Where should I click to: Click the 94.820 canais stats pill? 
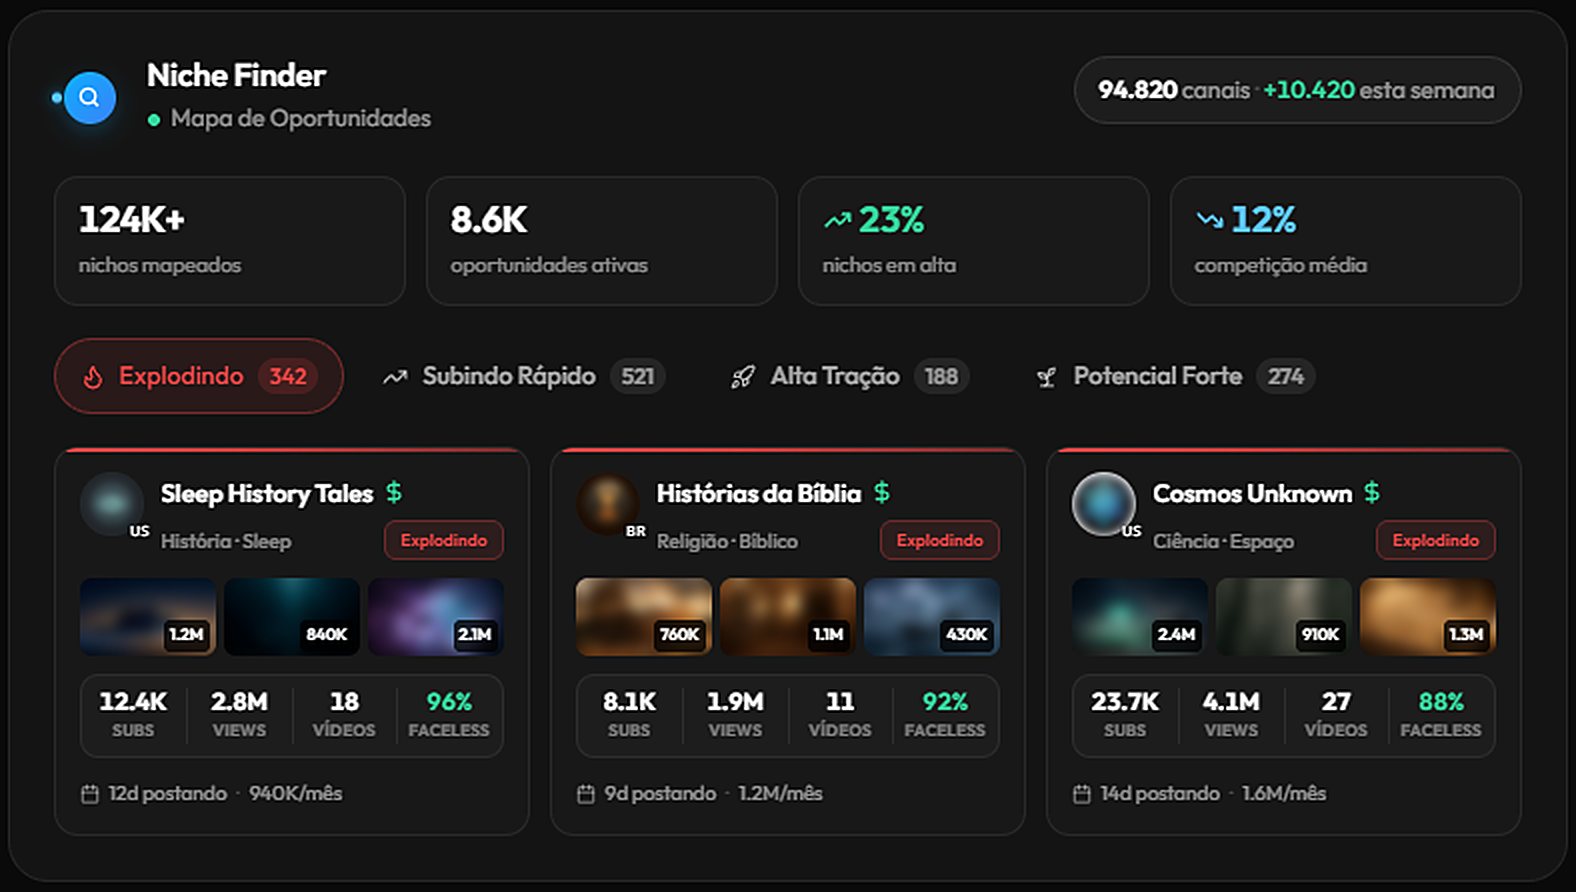click(1297, 90)
